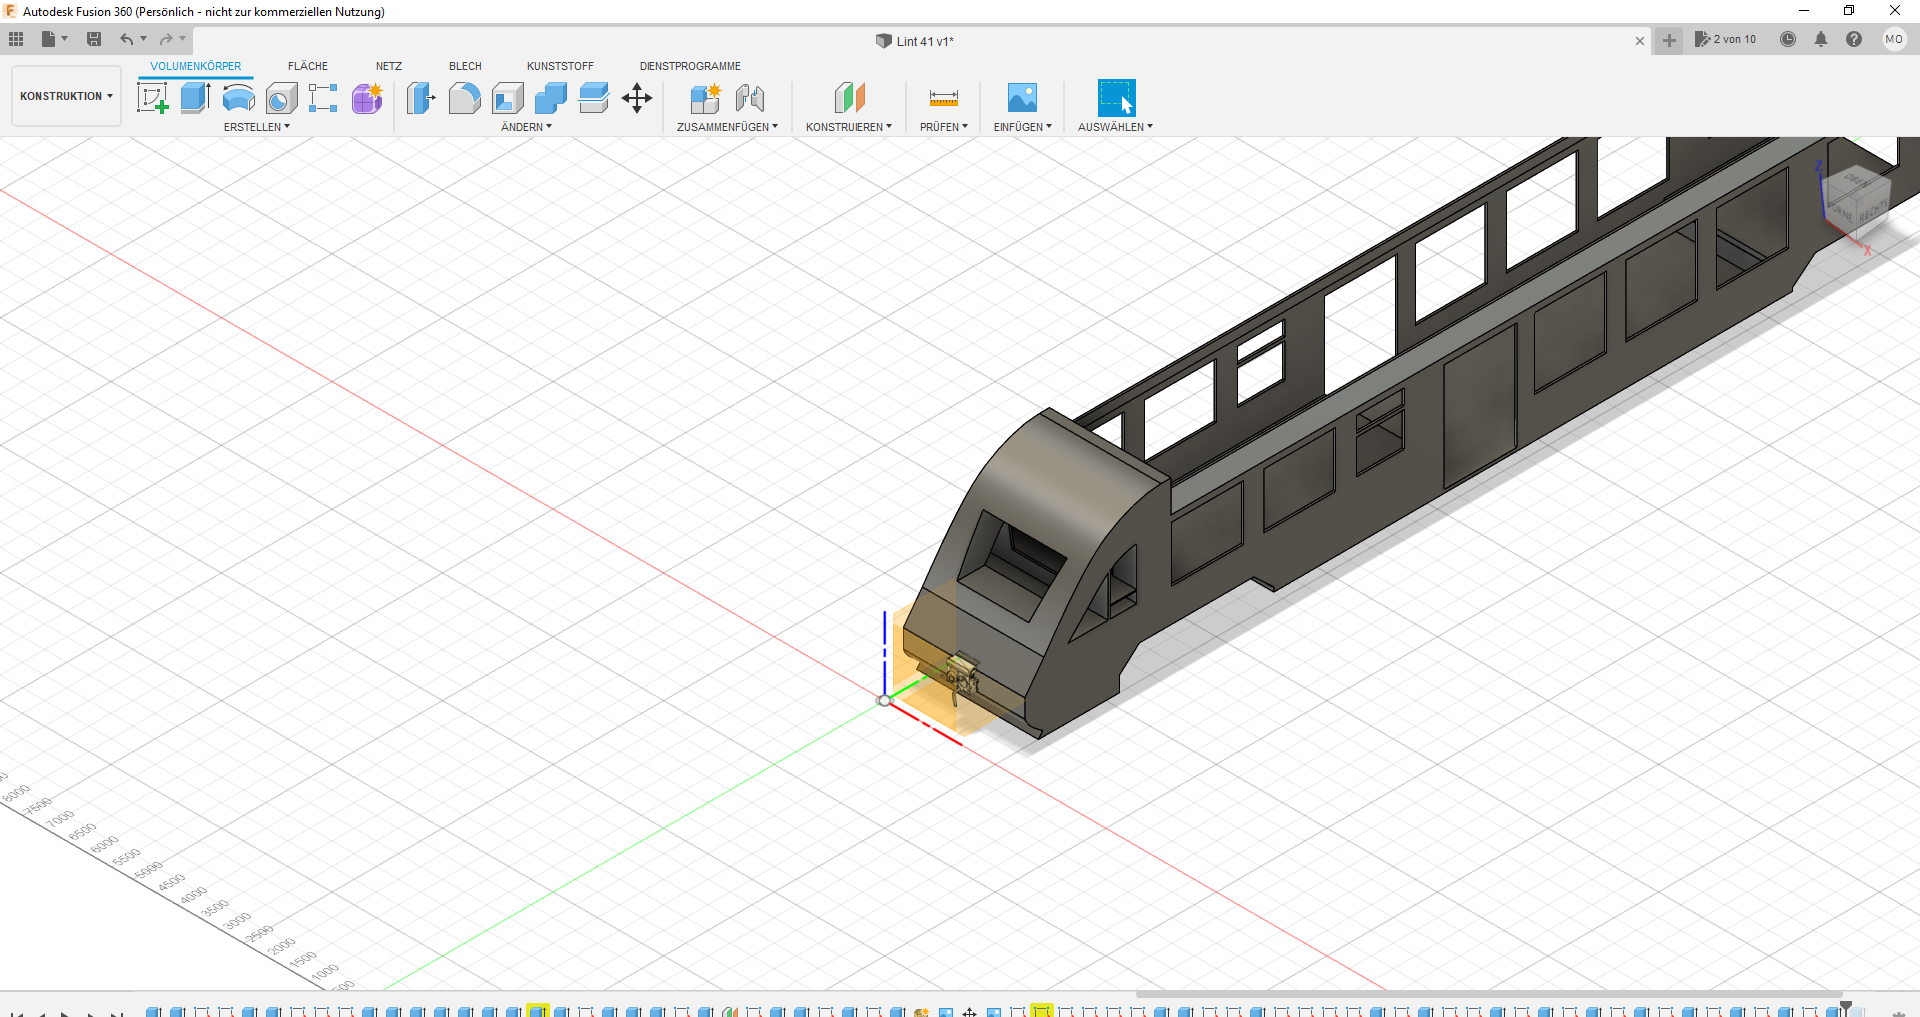
Task: Expand the ÄNDERN menu dropdown
Action: [x=526, y=127]
